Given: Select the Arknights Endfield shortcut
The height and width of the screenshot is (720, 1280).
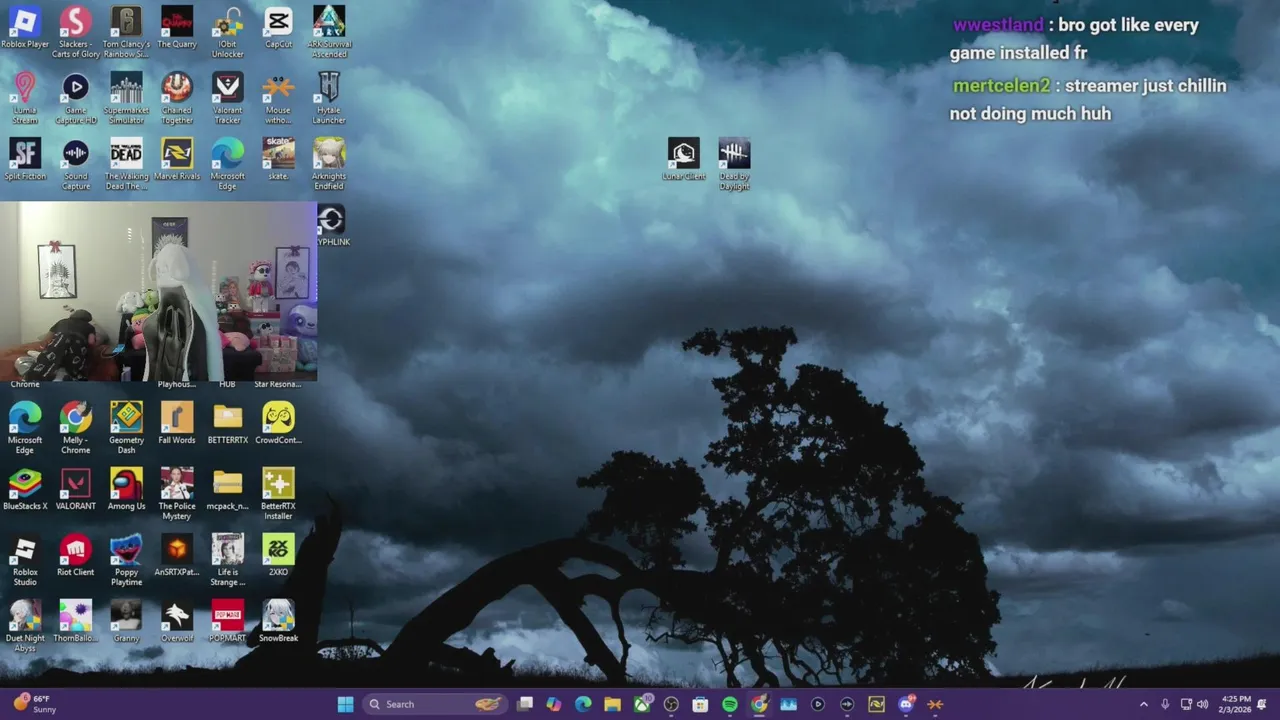Looking at the screenshot, I should point(329,164).
